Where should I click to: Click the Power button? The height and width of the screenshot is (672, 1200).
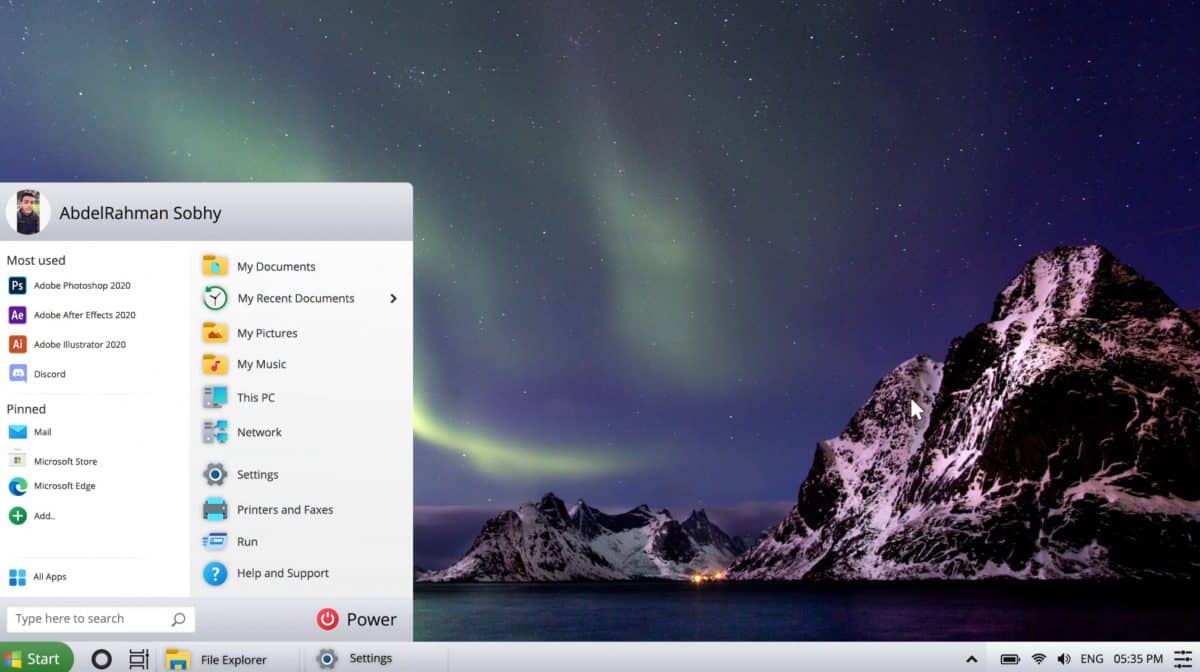357,619
